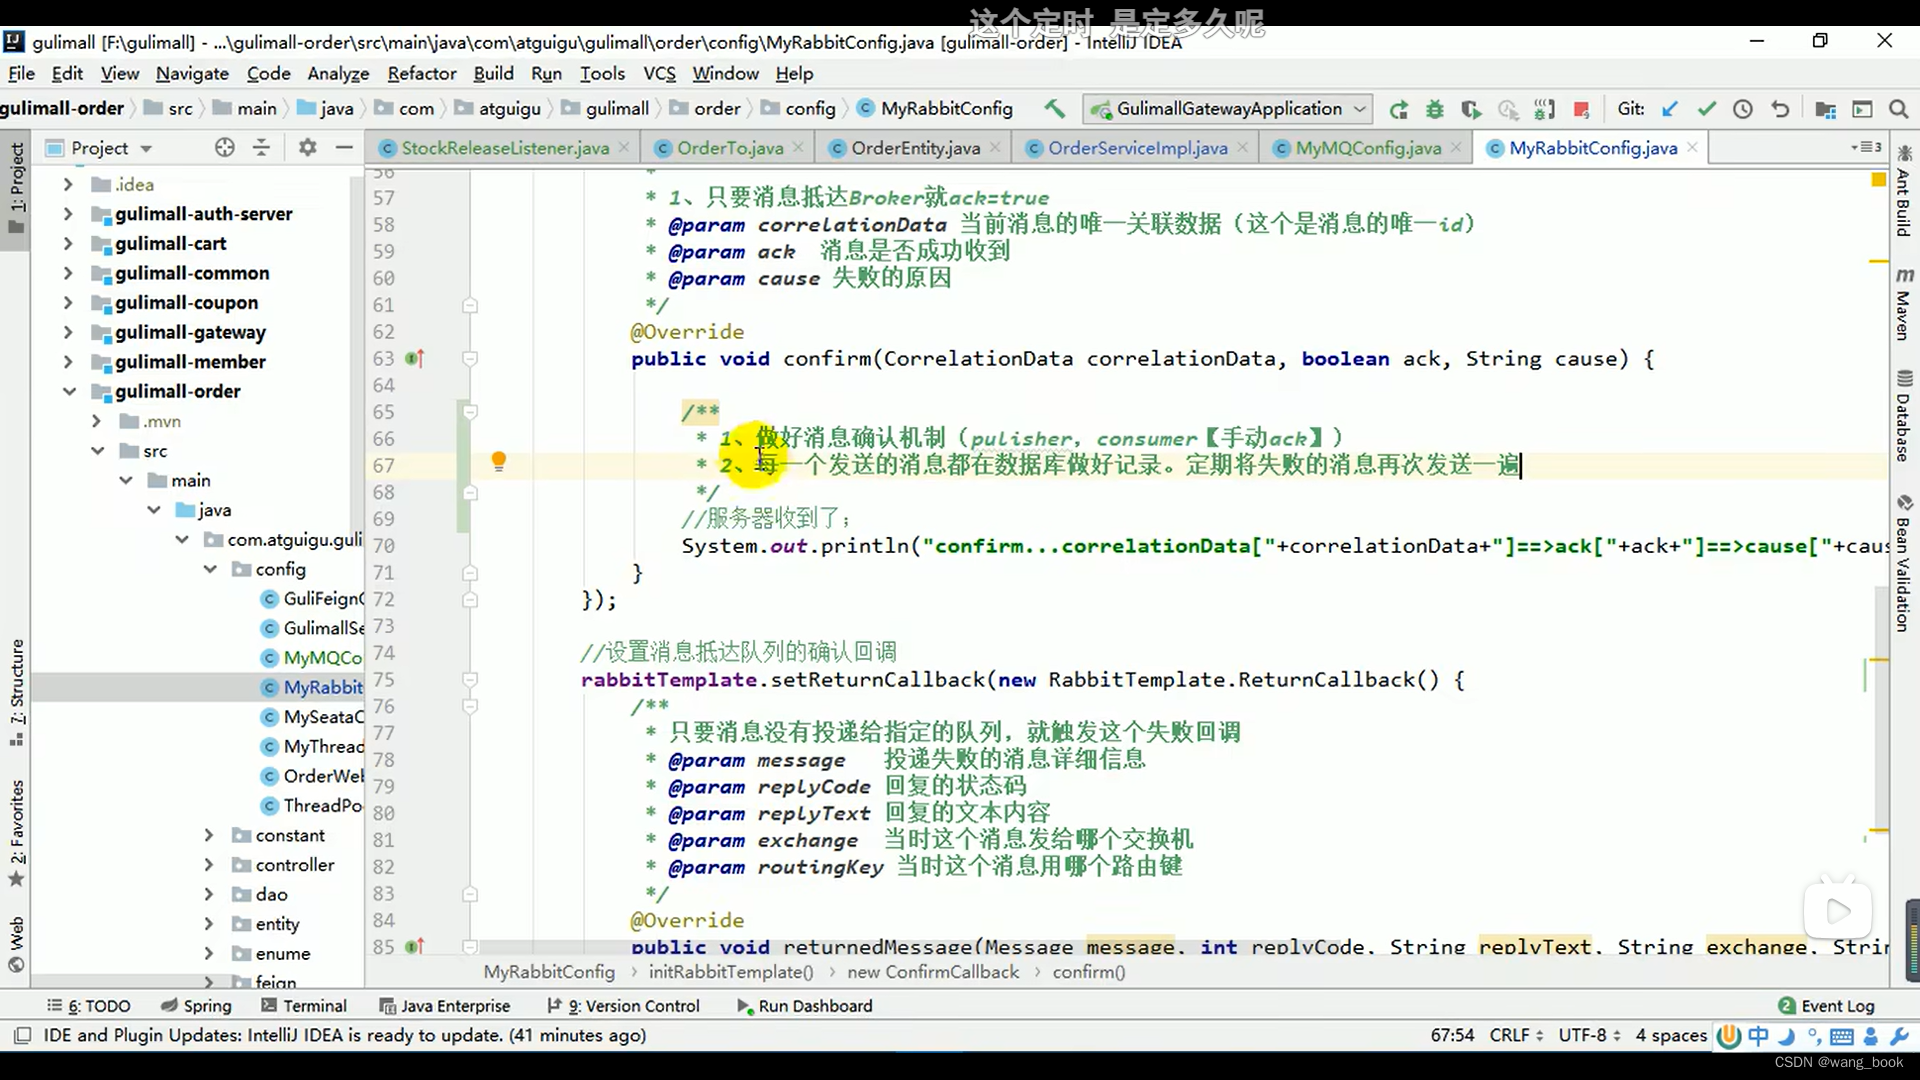1920x1080 pixels.
Task: Open 9: Version Control panel
Action: [623, 1006]
